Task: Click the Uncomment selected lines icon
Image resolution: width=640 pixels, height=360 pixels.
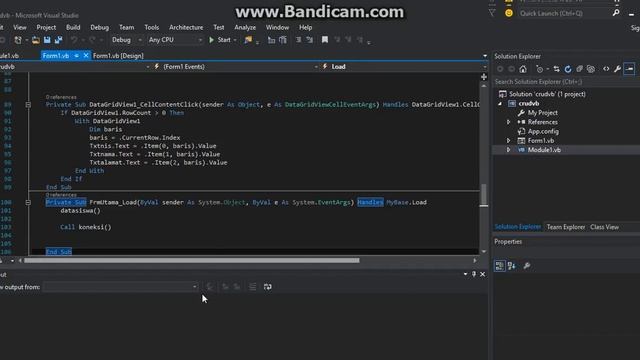Action: [x=310, y=40]
